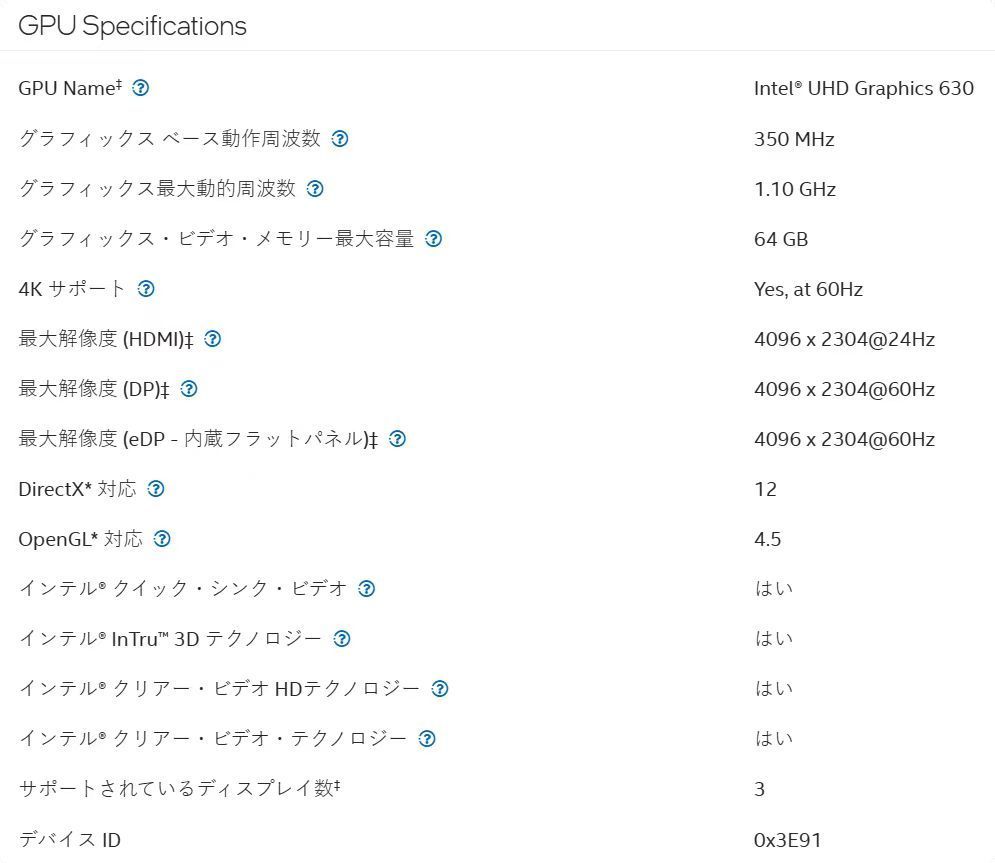Click the DirectX* 対応 help icon
The width and height of the screenshot is (995, 863).
(155, 489)
